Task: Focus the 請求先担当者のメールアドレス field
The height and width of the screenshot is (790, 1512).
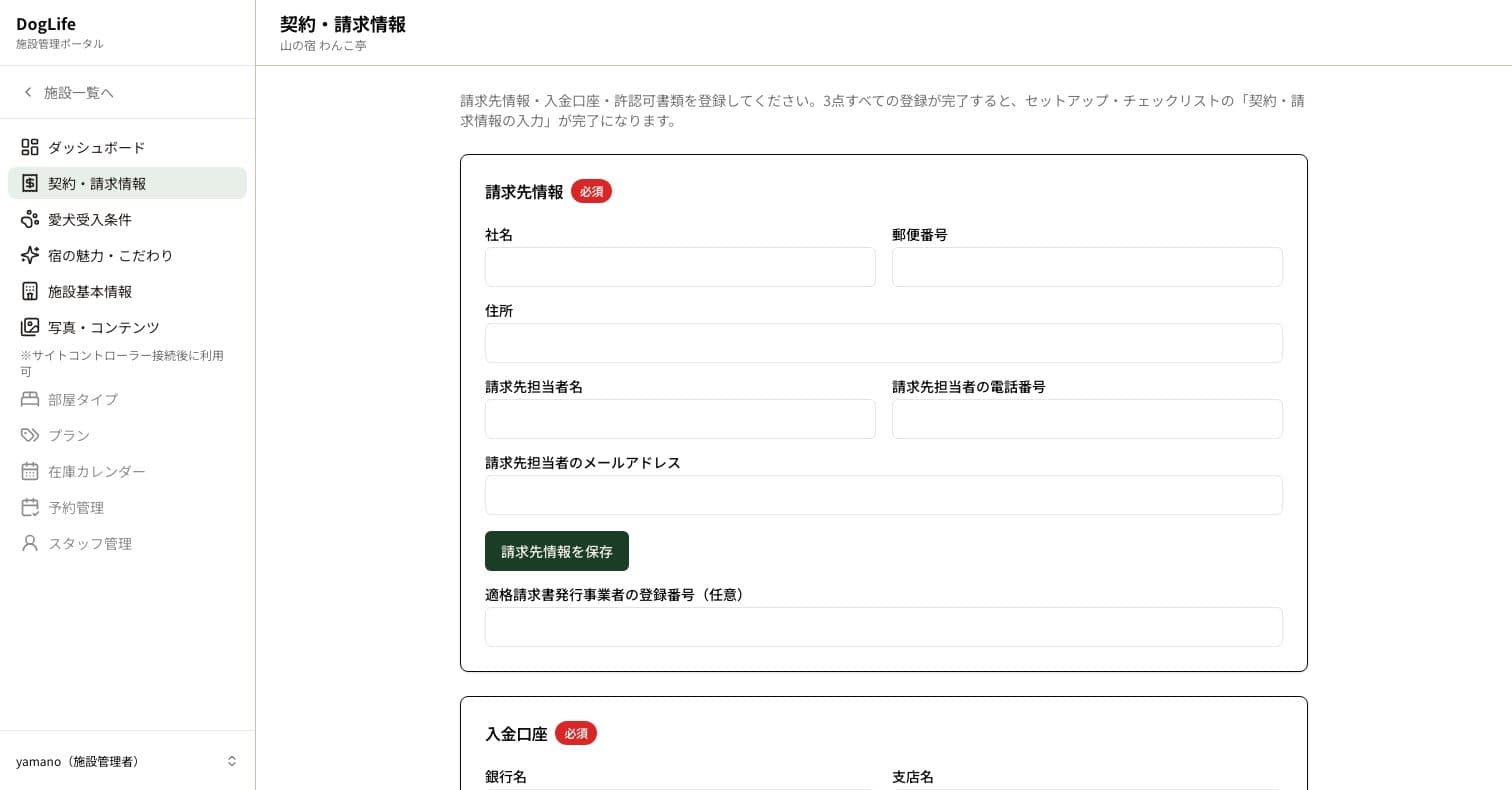Action: click(x=884, y=495)
